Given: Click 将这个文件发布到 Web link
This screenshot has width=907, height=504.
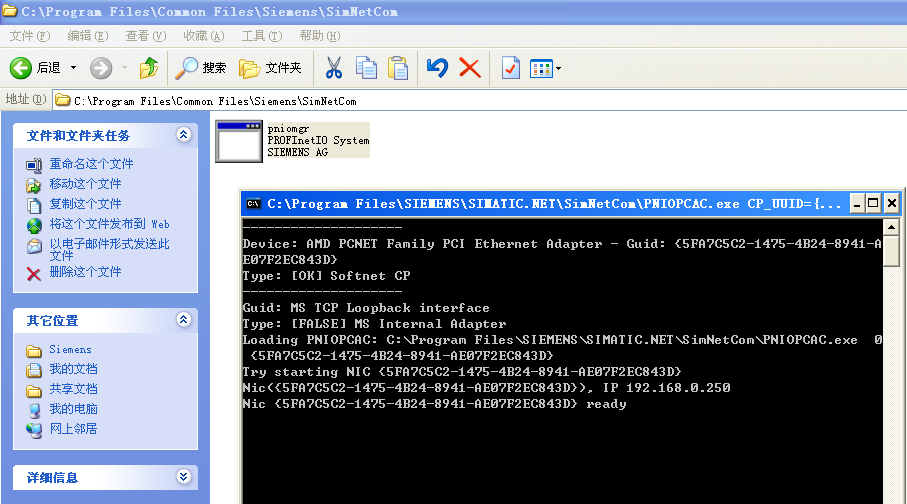Looking at the screenshot, I should [x=109, y=224].
